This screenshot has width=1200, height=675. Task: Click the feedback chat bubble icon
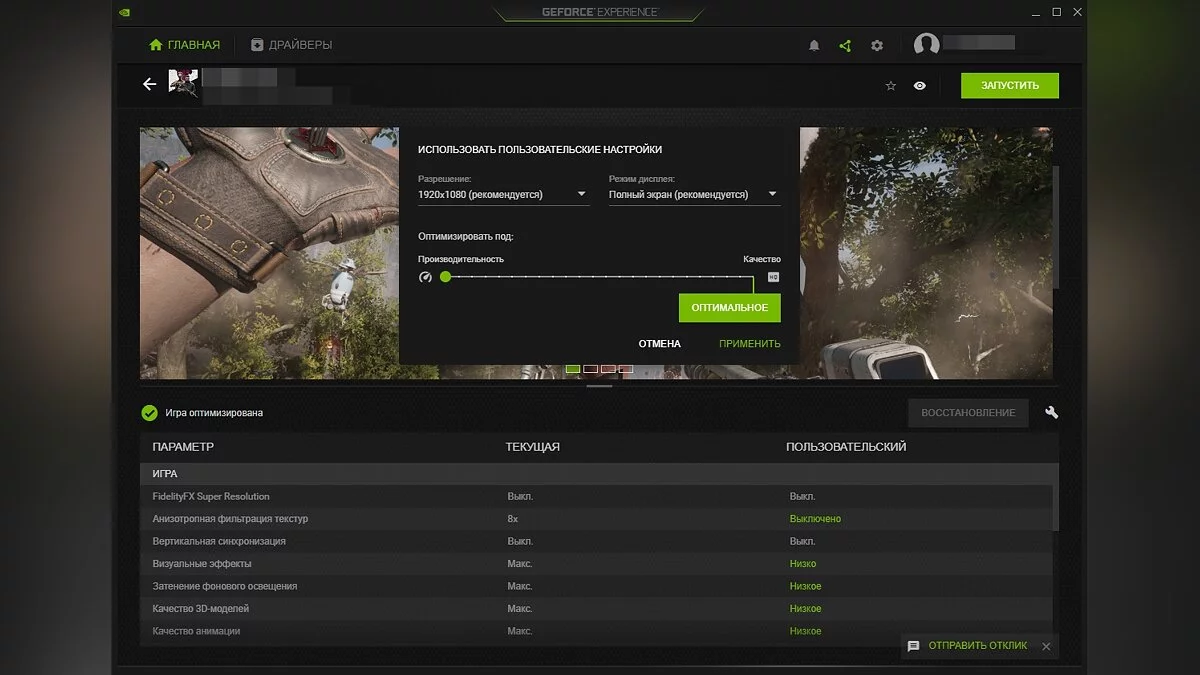(913, 646)
